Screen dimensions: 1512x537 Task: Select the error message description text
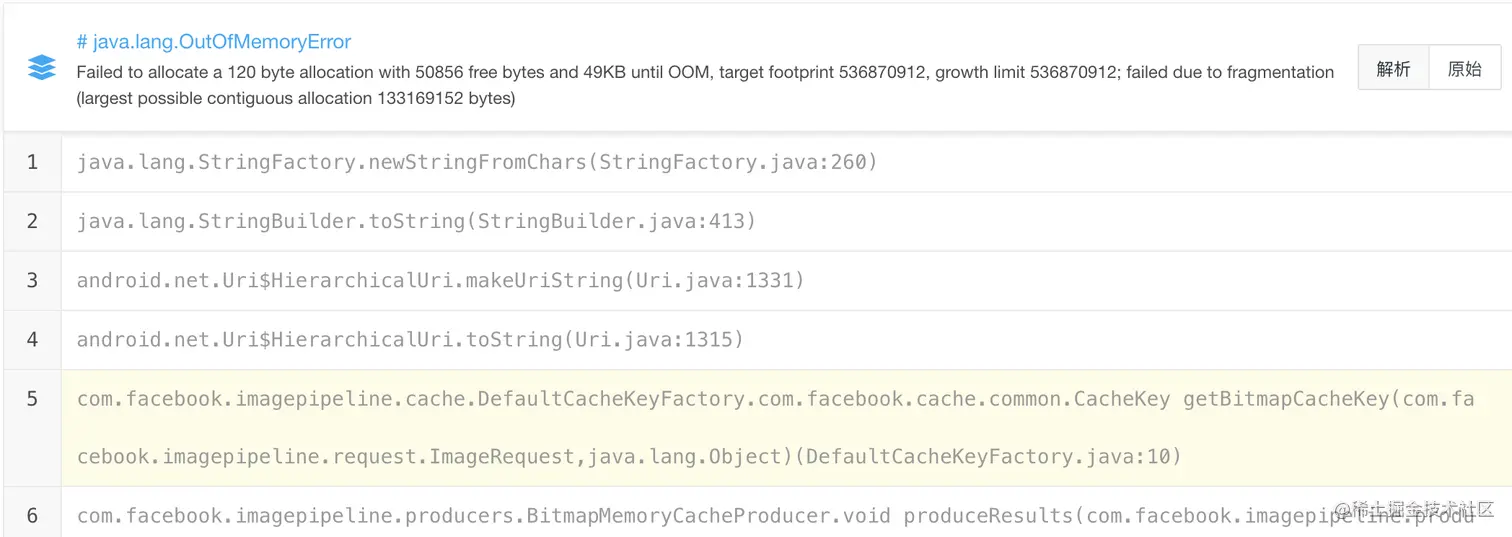click(705, 85)
